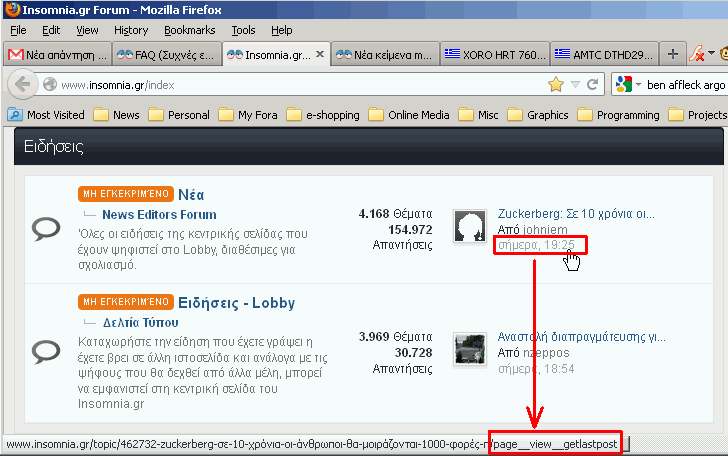Open the Edit menu
728x456 pixels.
tap(51, 30)
